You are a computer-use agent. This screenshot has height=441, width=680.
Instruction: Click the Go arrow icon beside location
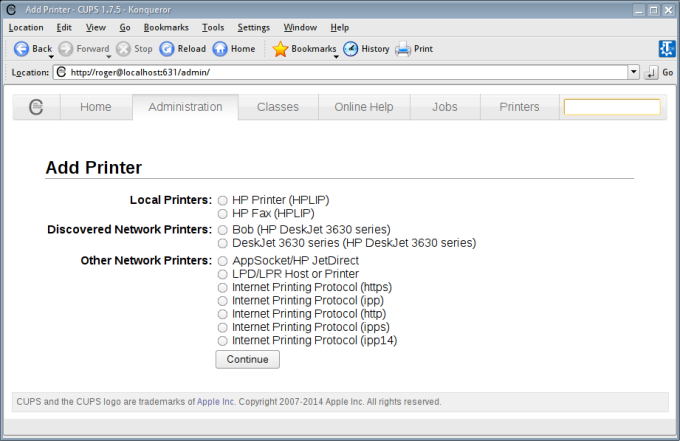tap(651, 72)
